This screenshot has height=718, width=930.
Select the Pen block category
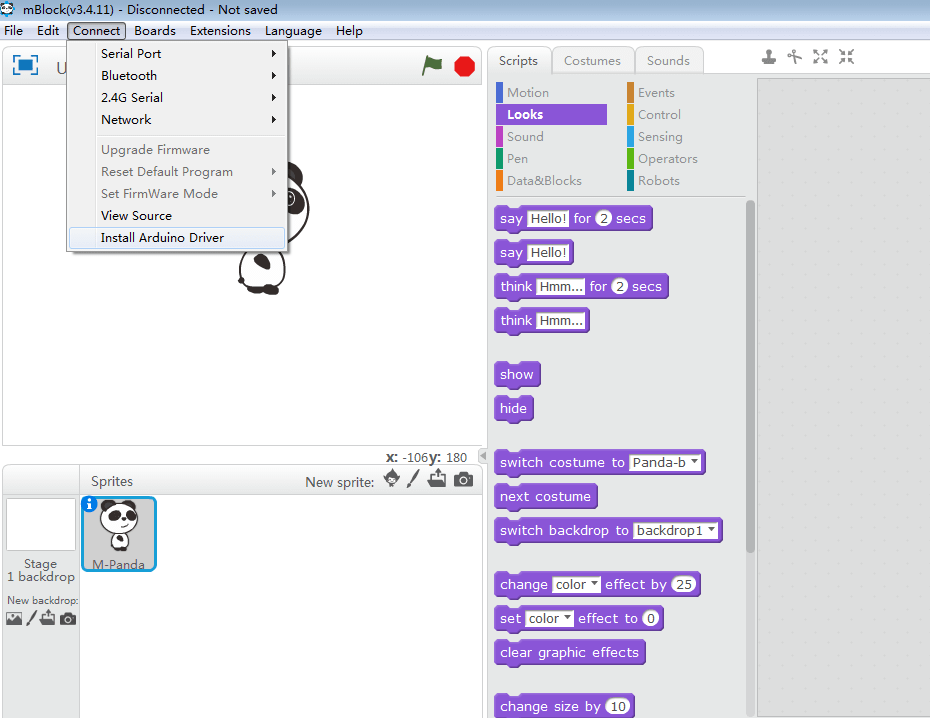[x=551, y=158]
